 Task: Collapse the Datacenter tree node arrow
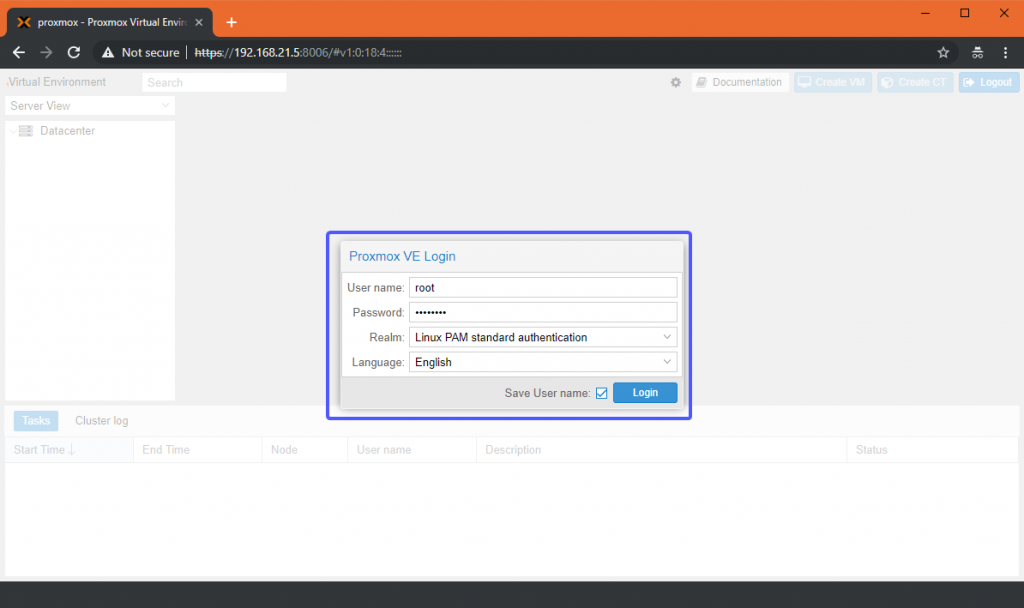click(x=12, y=131)
